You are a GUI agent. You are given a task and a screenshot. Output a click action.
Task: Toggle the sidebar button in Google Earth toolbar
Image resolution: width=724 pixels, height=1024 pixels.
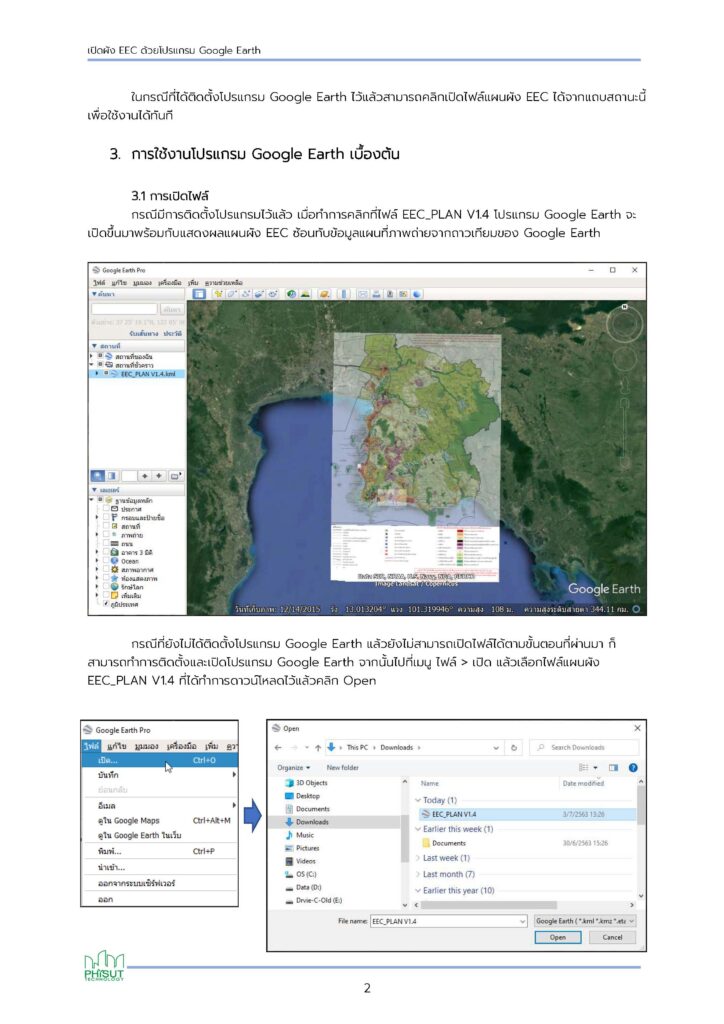[200, 294]
